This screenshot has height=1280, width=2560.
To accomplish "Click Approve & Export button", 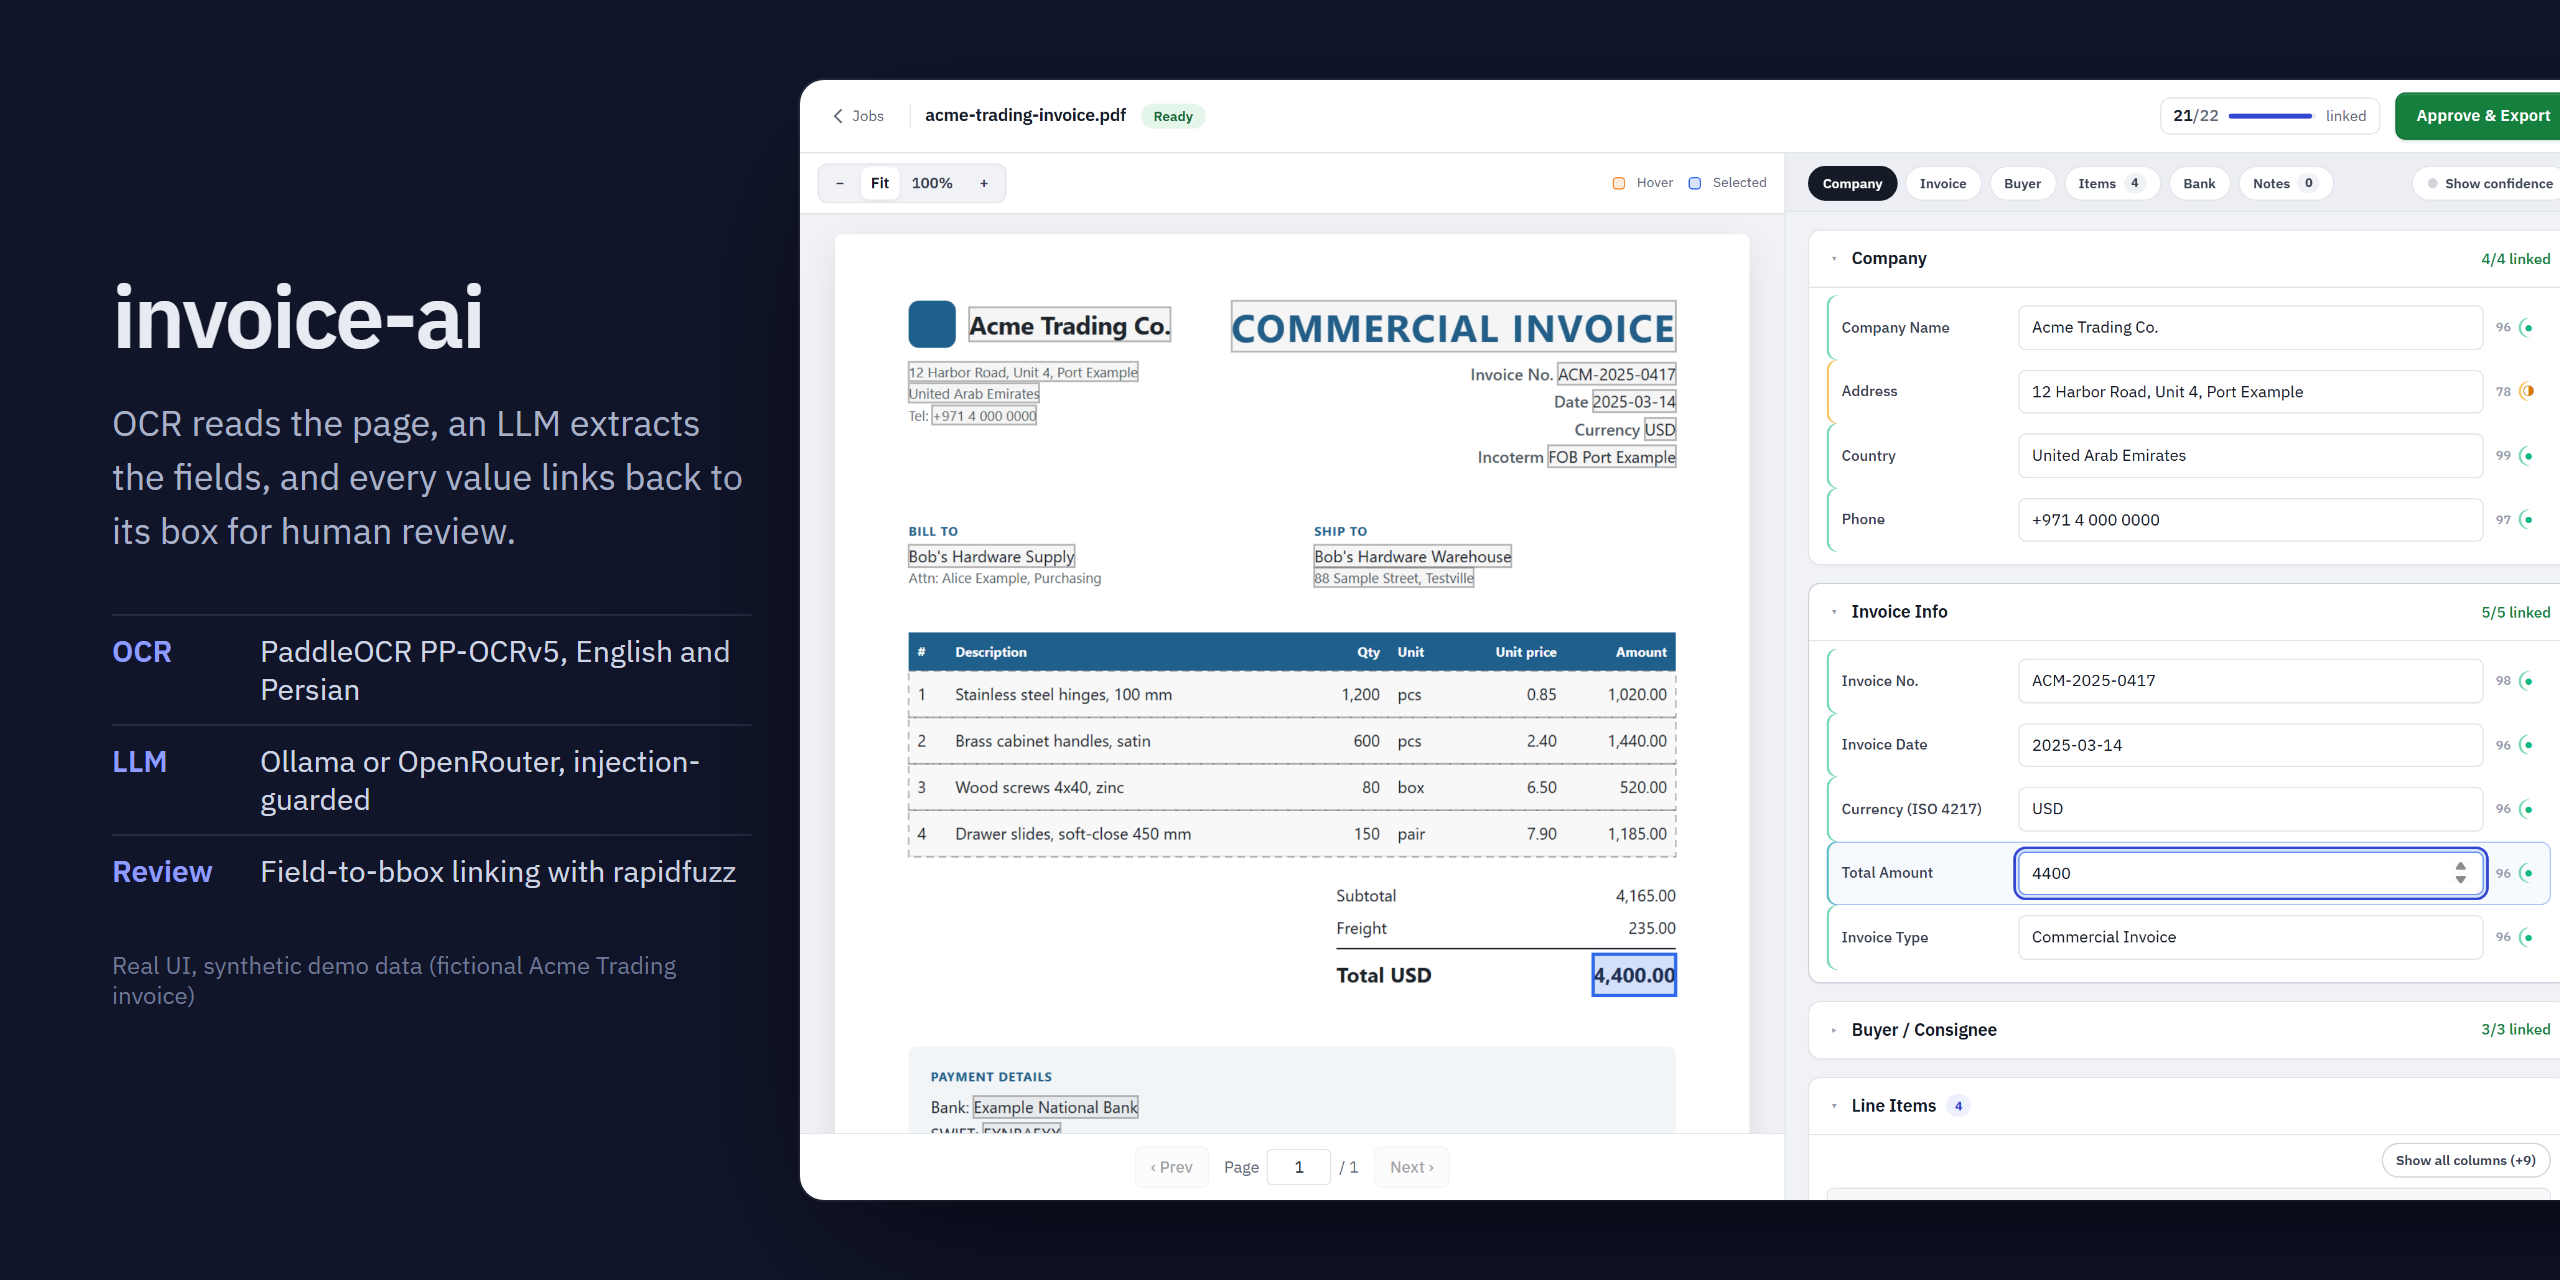I will 2480,116.
